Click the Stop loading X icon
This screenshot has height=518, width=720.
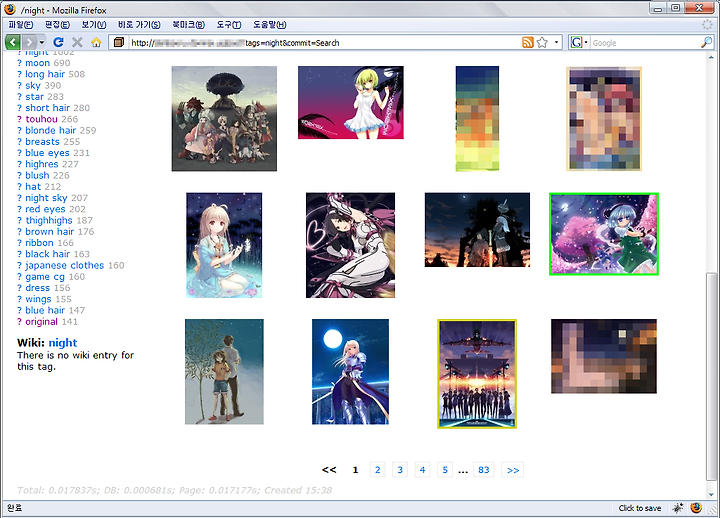pyautogui.click(x=77, y=42)
